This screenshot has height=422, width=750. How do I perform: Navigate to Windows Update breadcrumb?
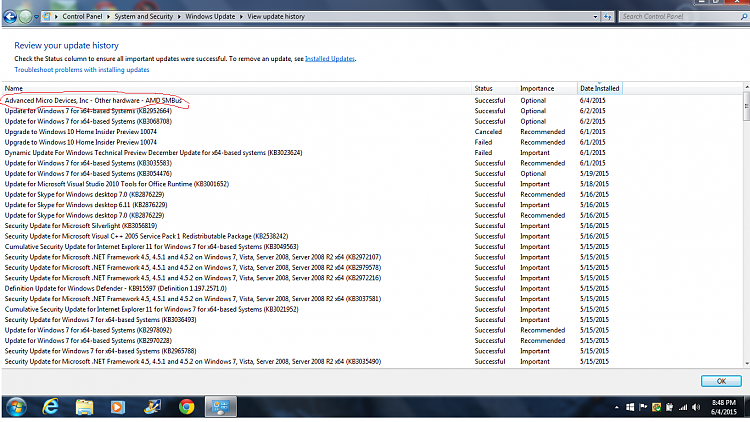[x=210, y=16]
